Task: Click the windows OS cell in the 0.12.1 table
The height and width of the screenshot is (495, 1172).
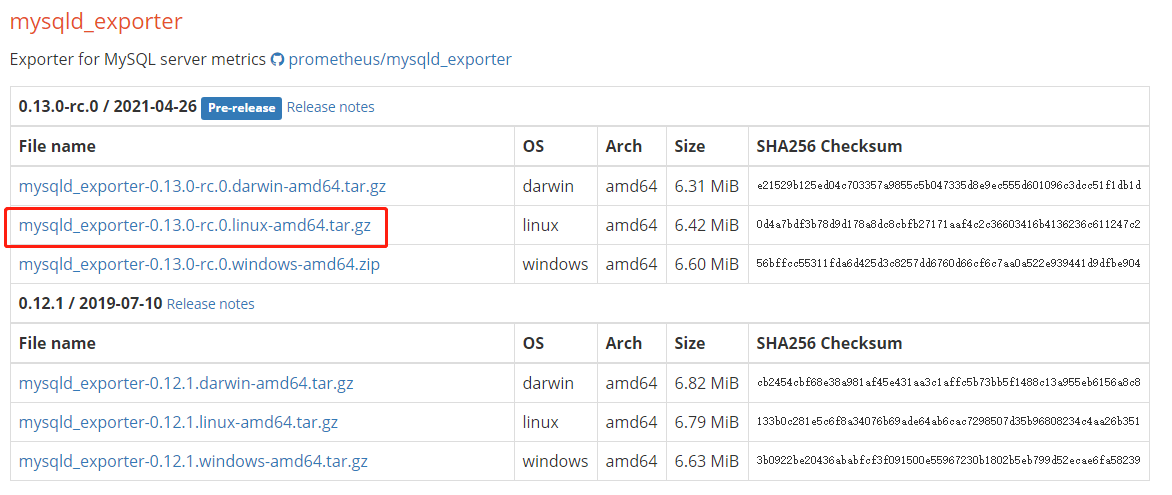Action: [x=555, y=461]
